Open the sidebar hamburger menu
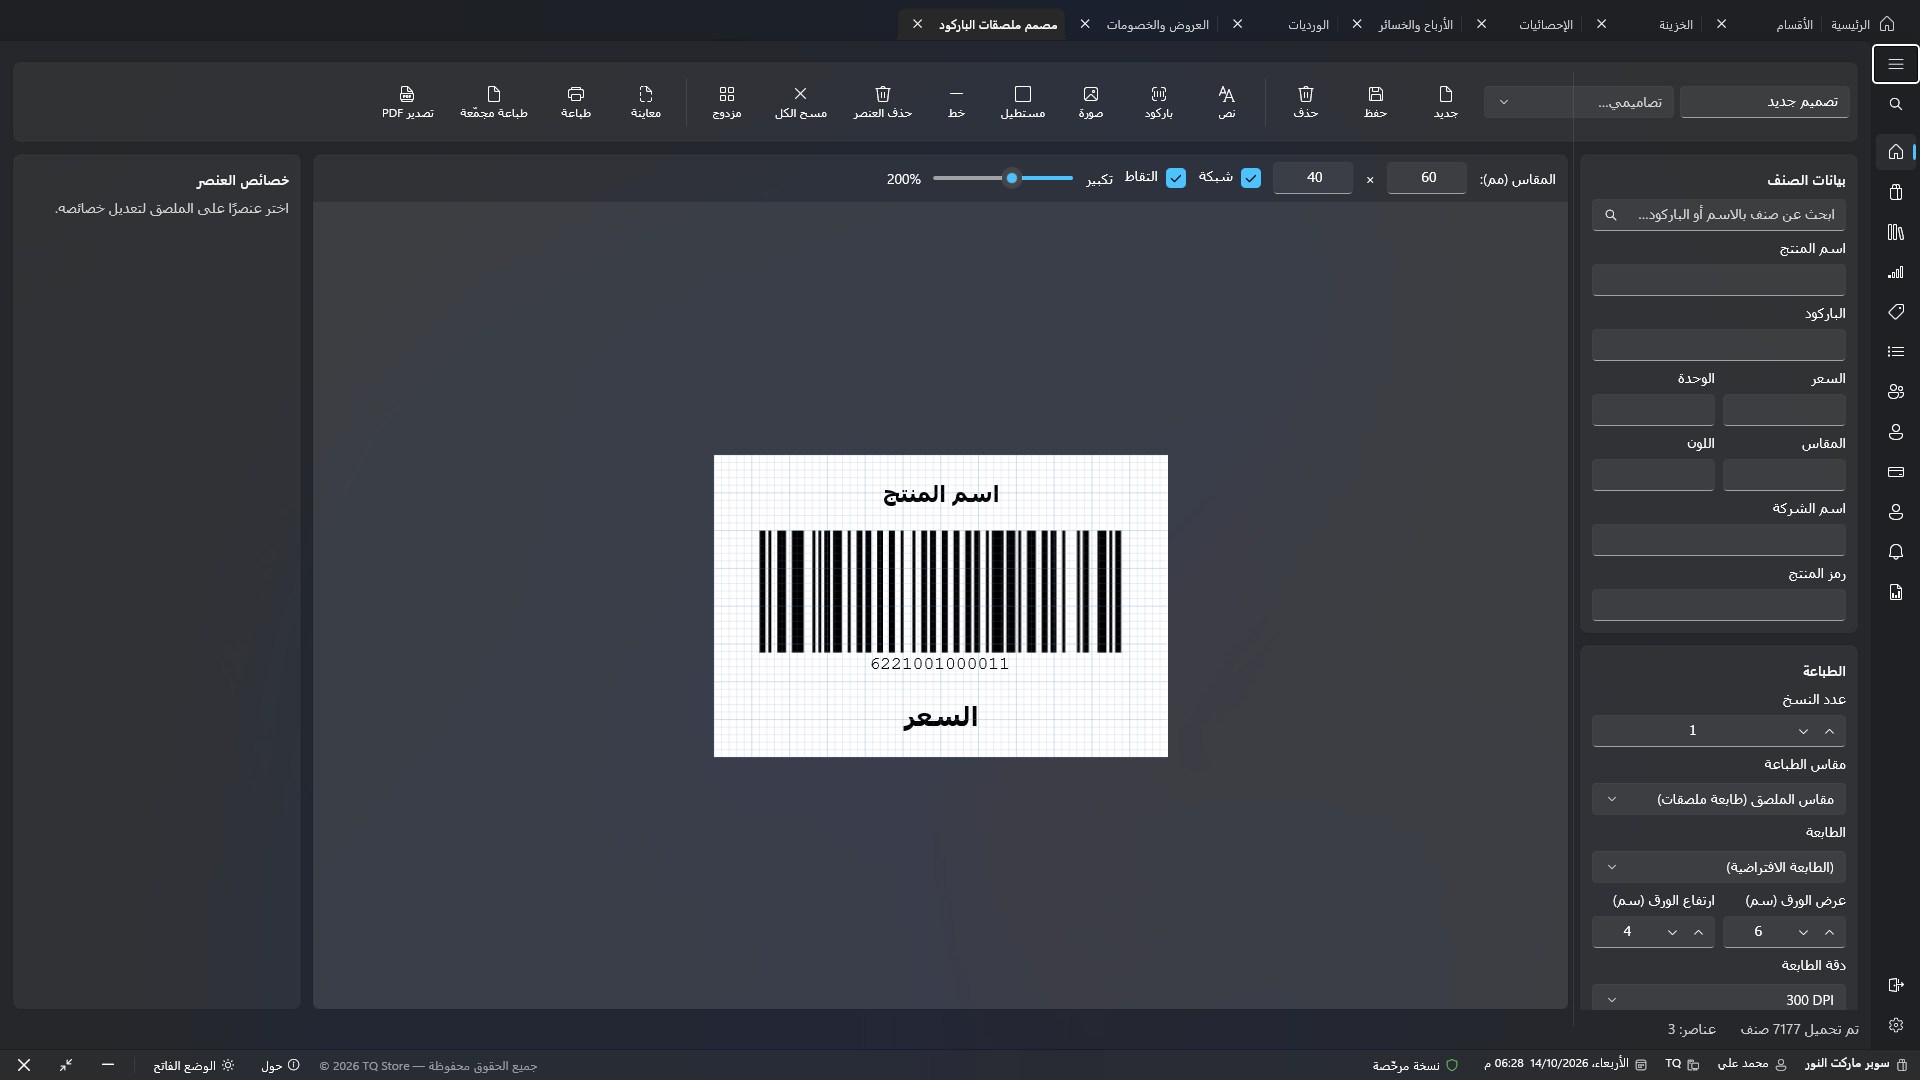The height and width of the screenshot is (1080, 1920). pos(1895,64)
